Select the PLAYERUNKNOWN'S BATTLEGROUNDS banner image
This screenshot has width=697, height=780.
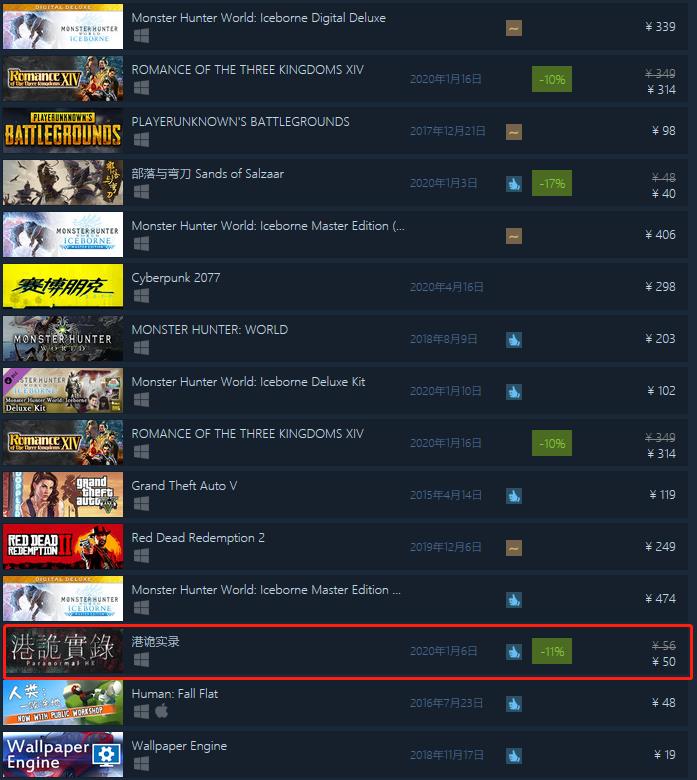tap(63, 130)
